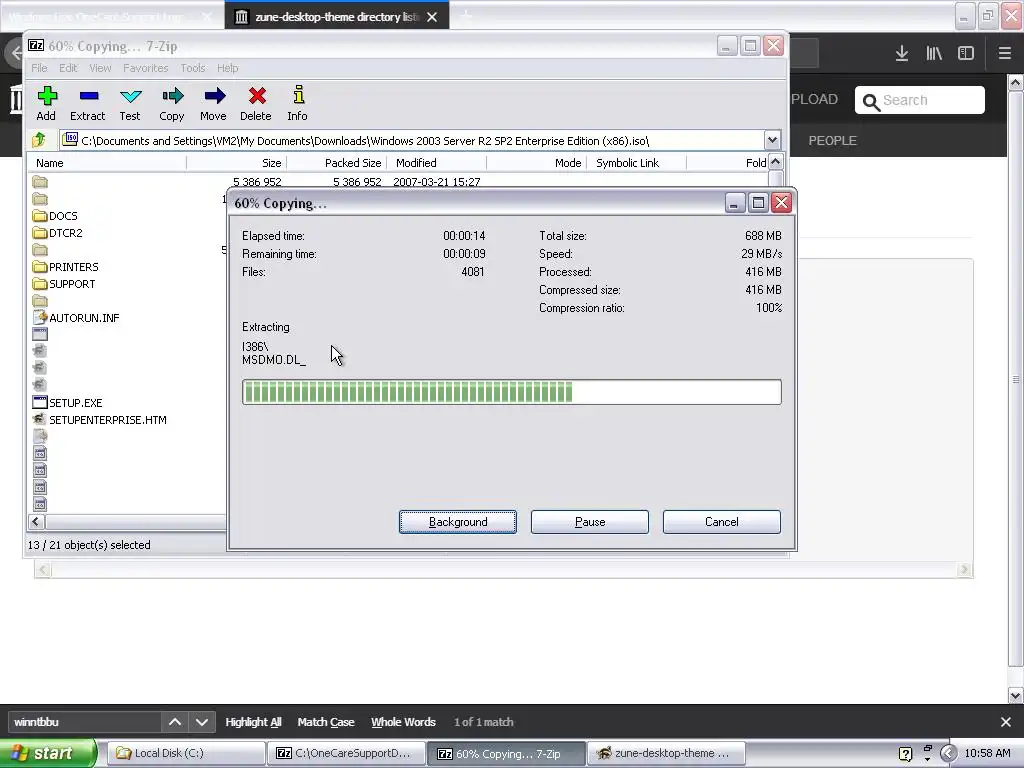The width and height of the screenshot is (1024, 768).
Task: Select the AUTORUN.INF file icon
Action: pos(40,317)
